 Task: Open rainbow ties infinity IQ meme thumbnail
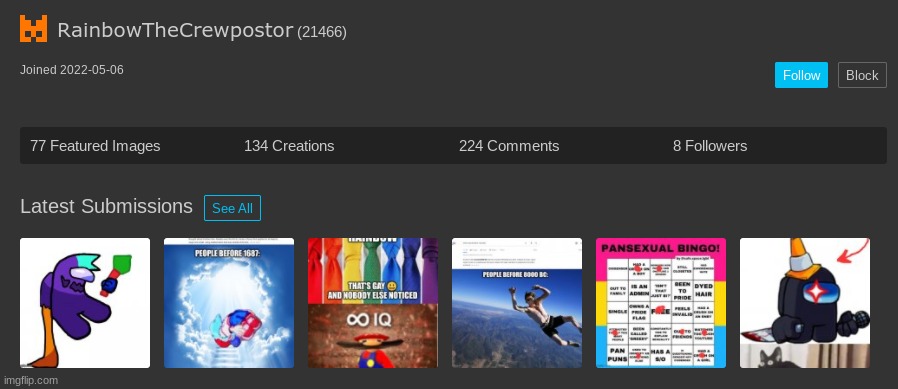[x=373, y=303]
